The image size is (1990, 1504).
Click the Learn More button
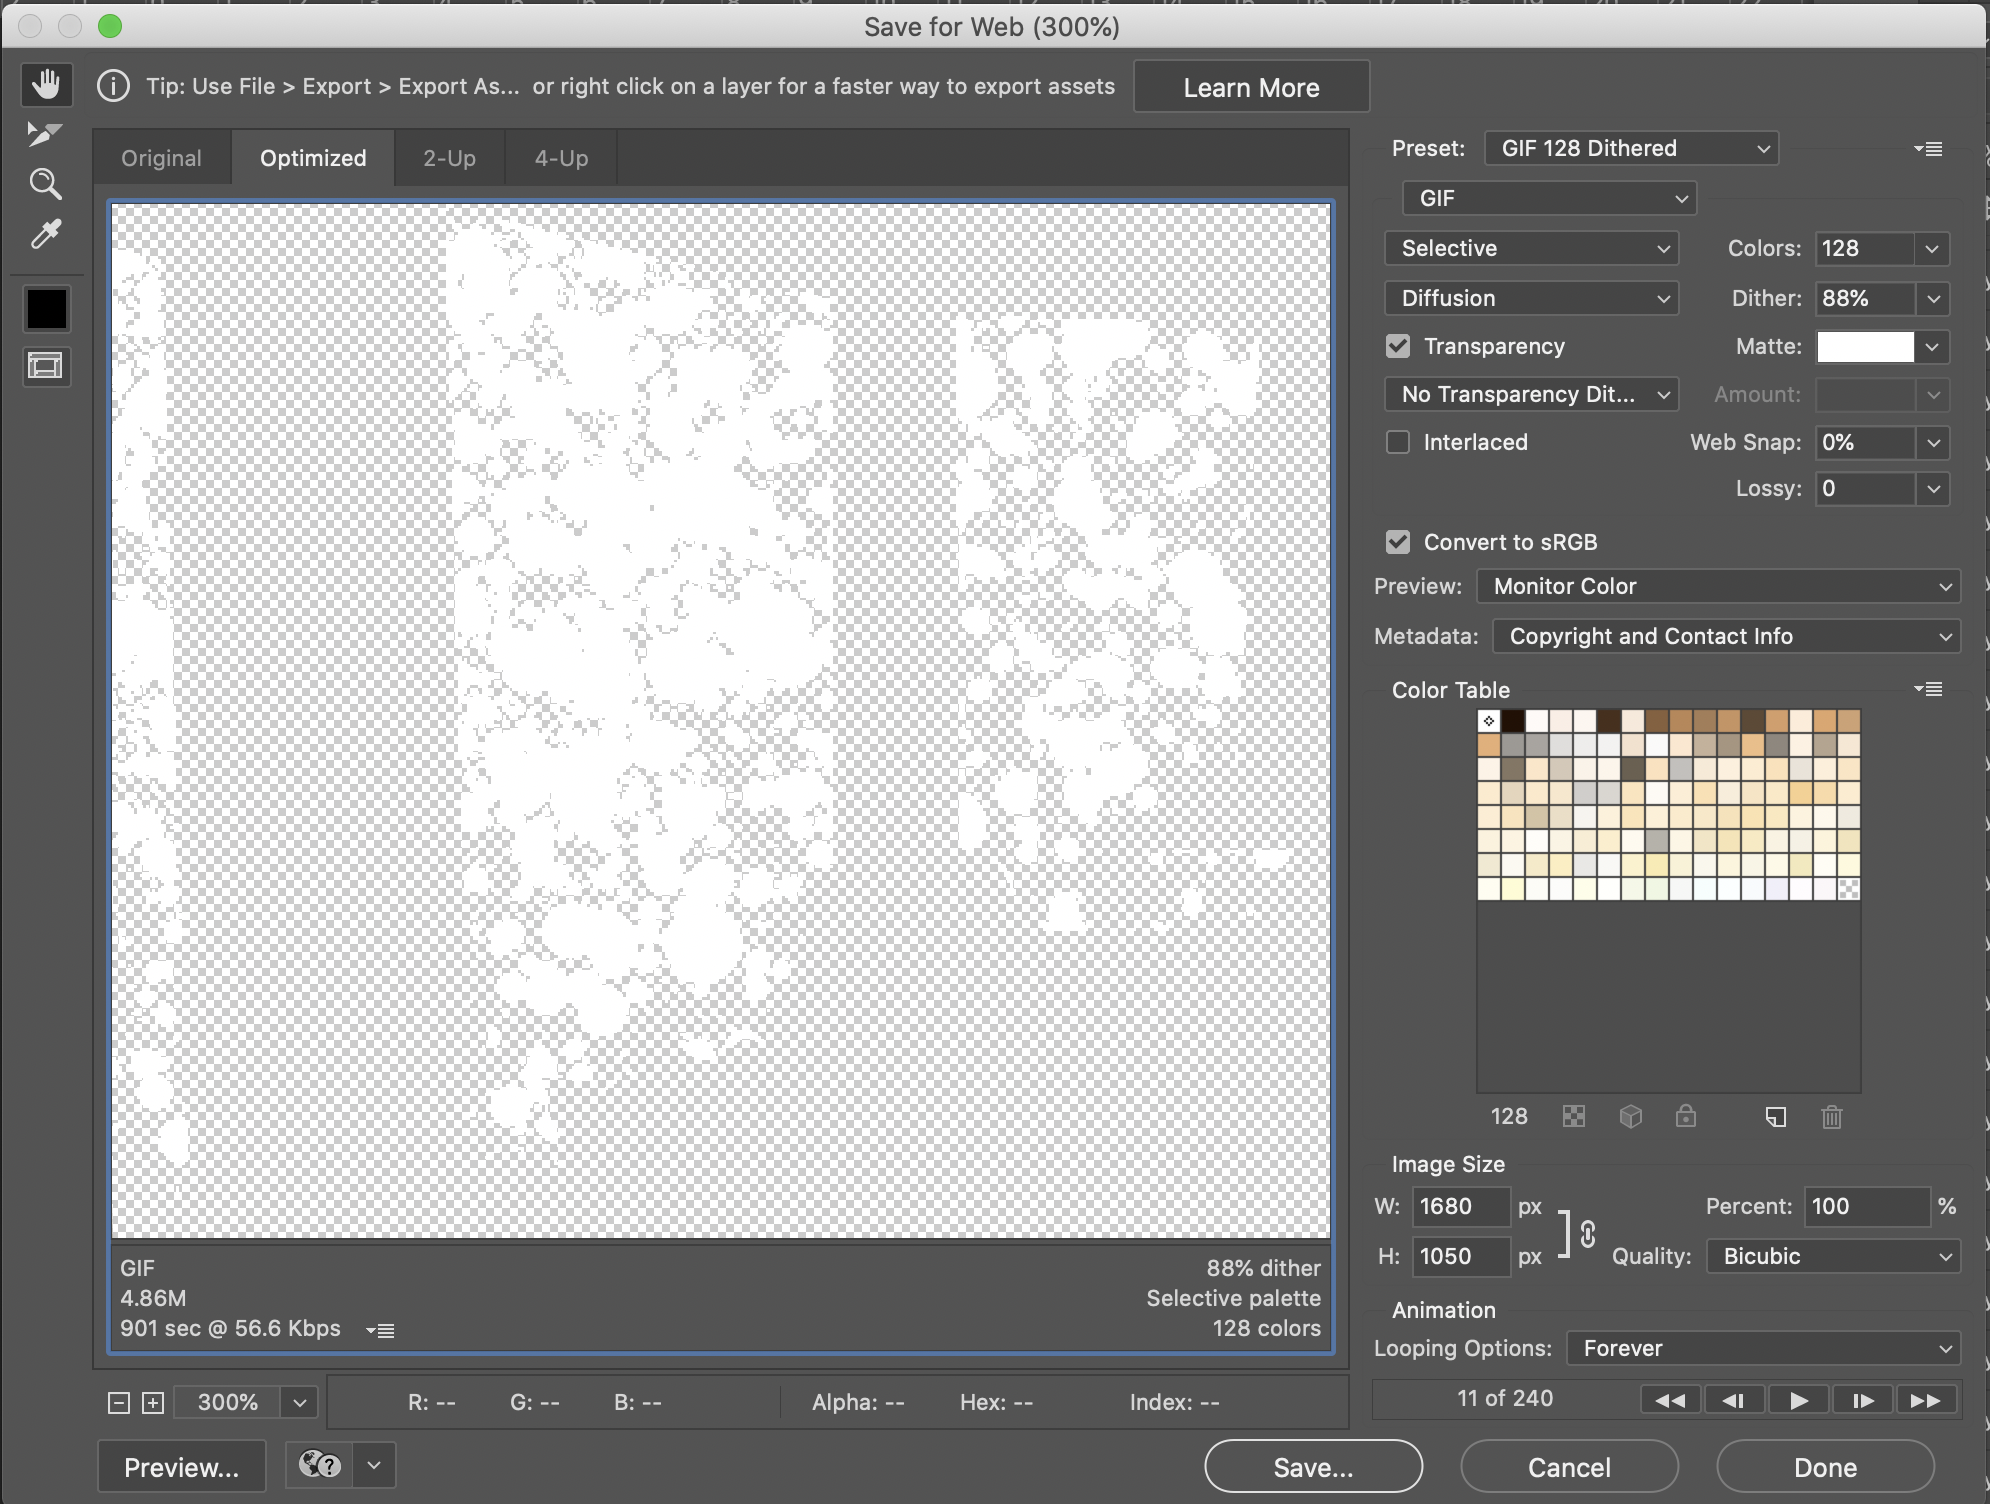pyautogui.click(x=1250, y=87)
